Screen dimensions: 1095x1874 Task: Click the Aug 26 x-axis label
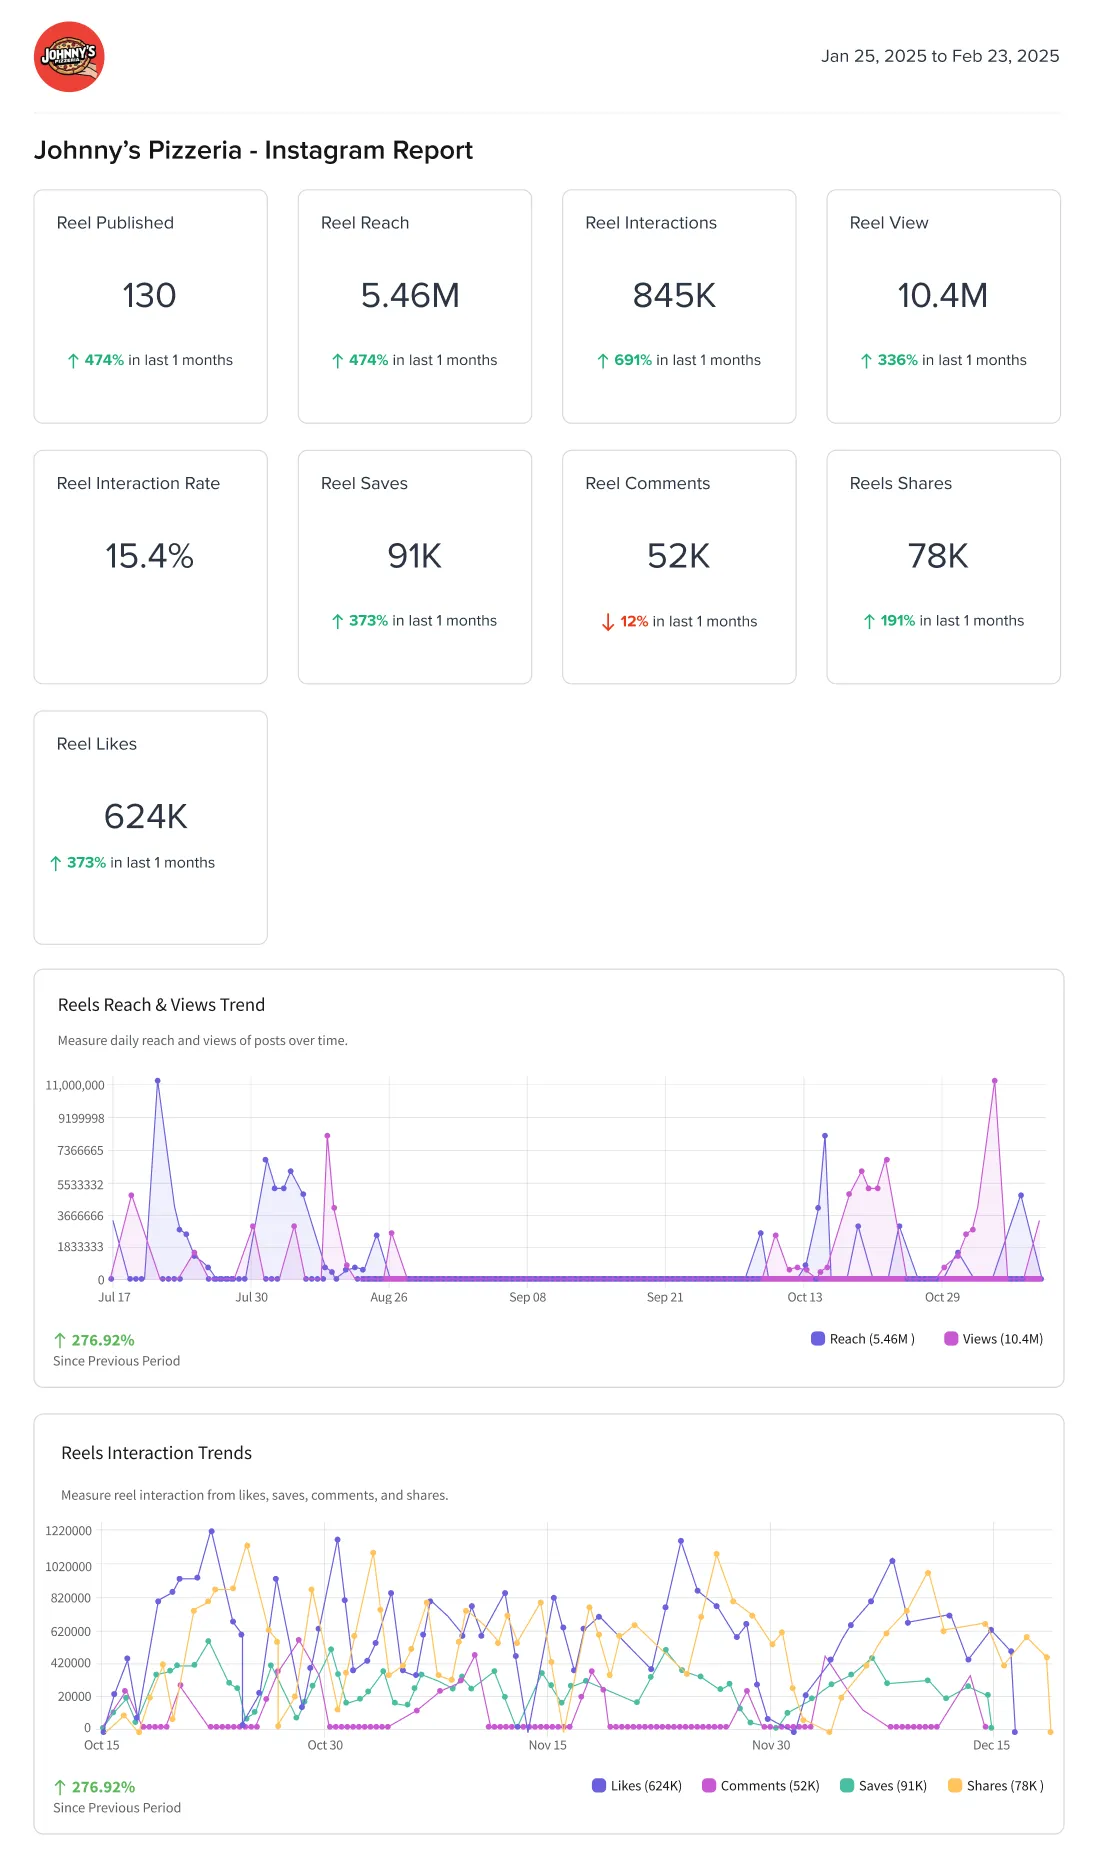pyautogui.click(x=389, y=1297)
